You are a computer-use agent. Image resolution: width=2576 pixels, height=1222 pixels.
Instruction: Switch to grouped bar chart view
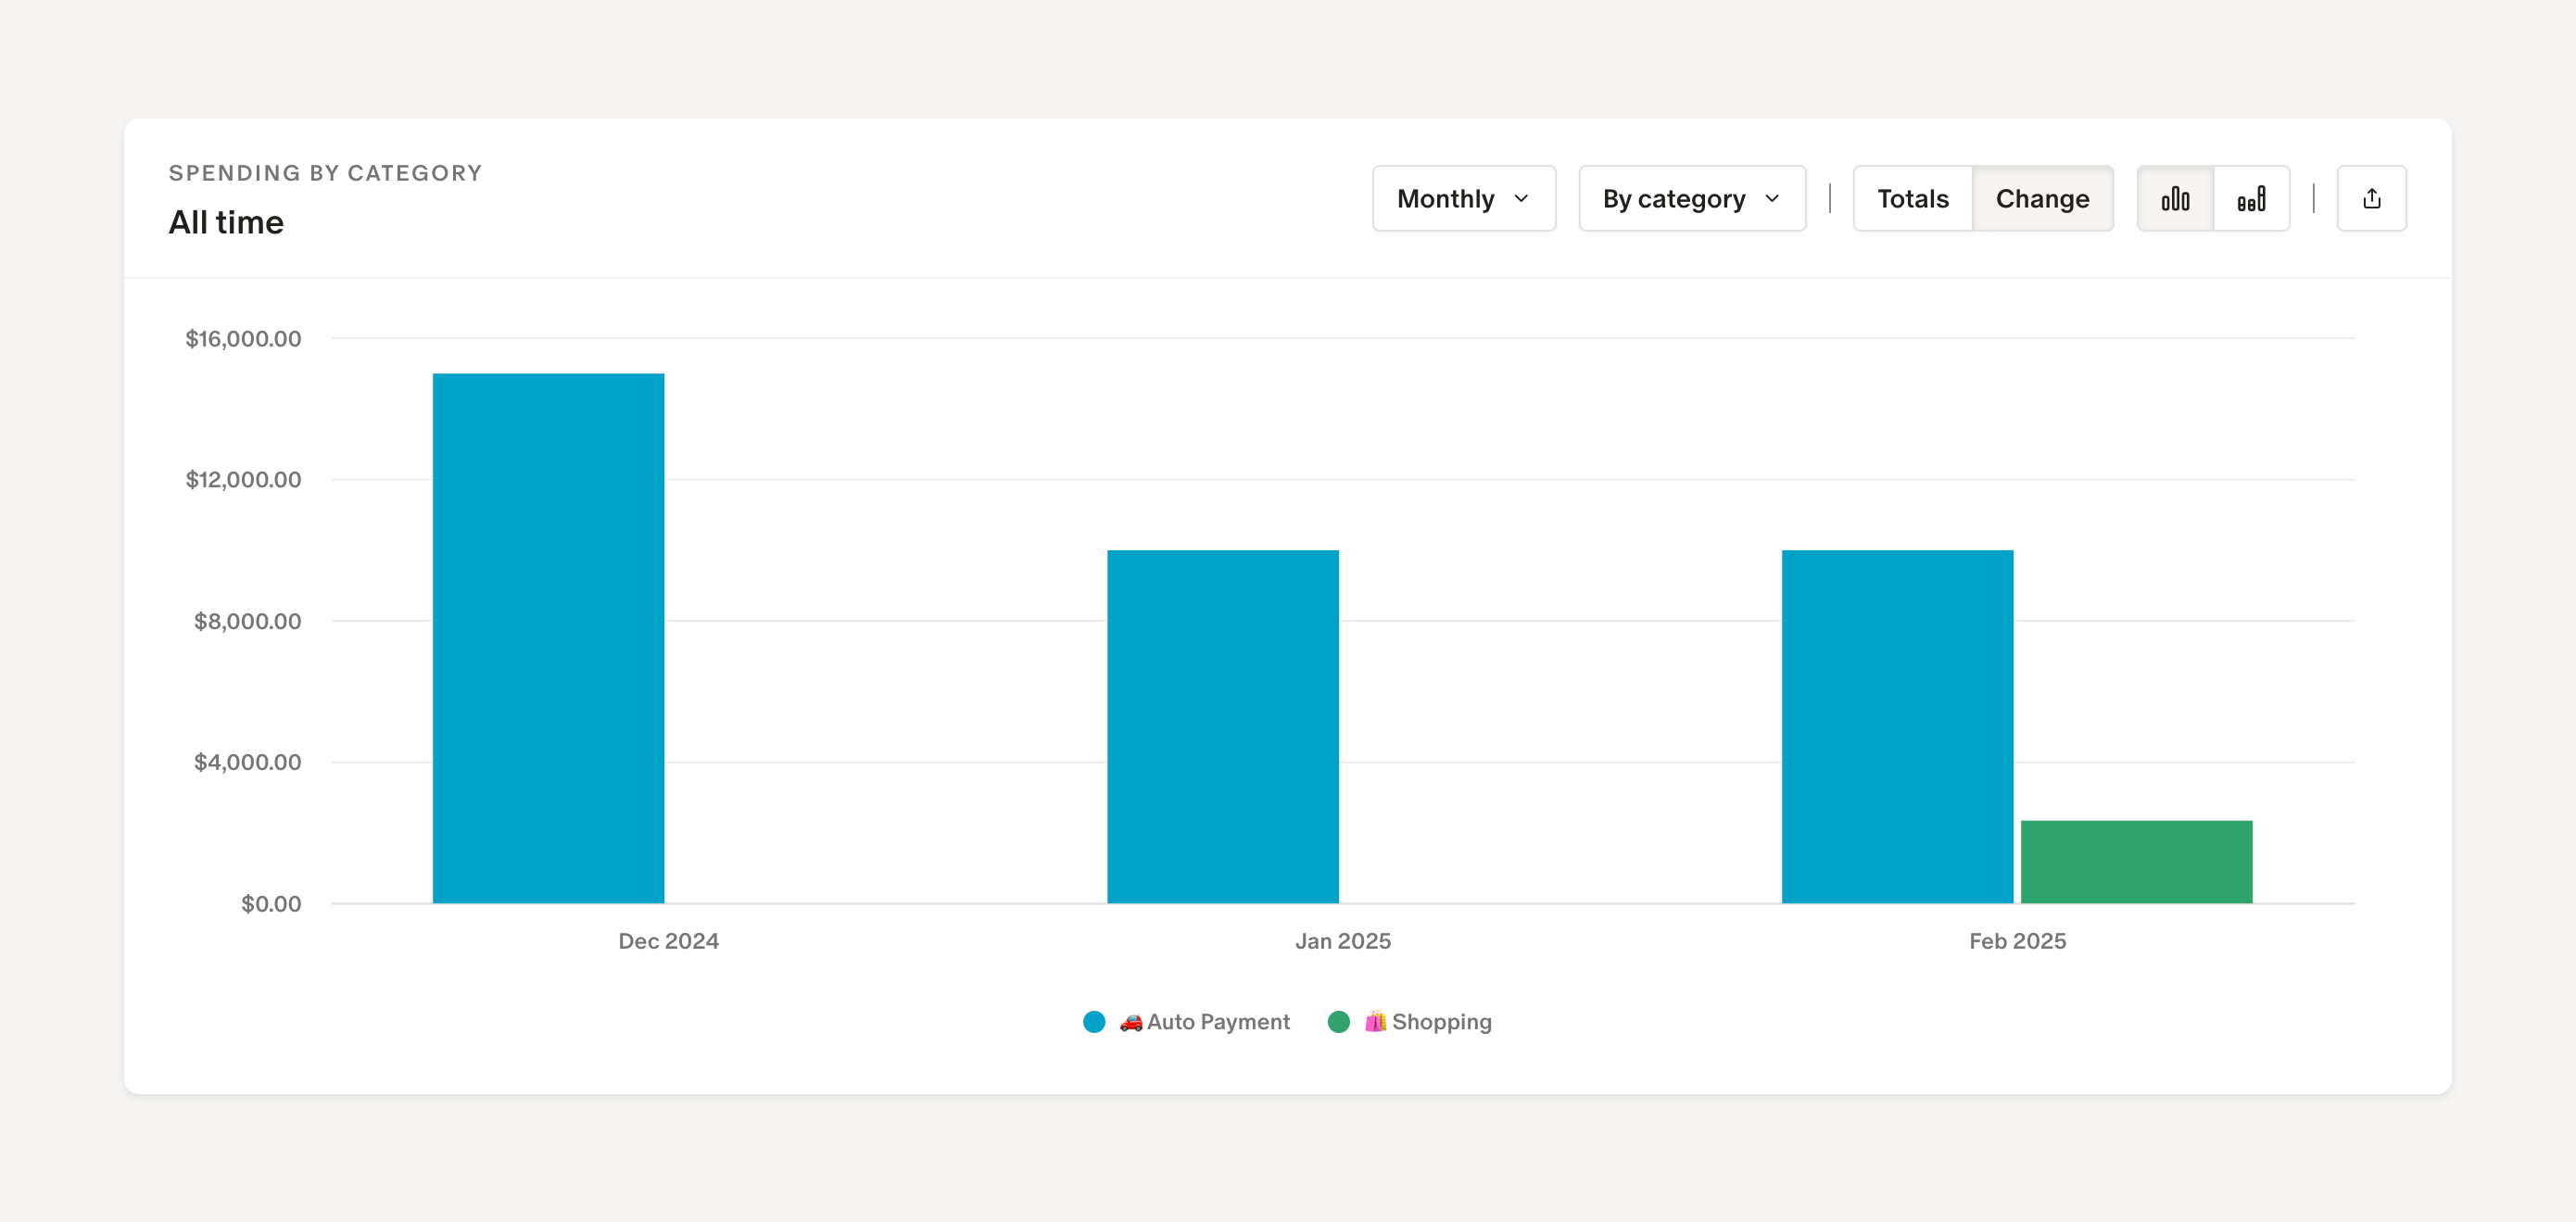[x=2175, y=199]
